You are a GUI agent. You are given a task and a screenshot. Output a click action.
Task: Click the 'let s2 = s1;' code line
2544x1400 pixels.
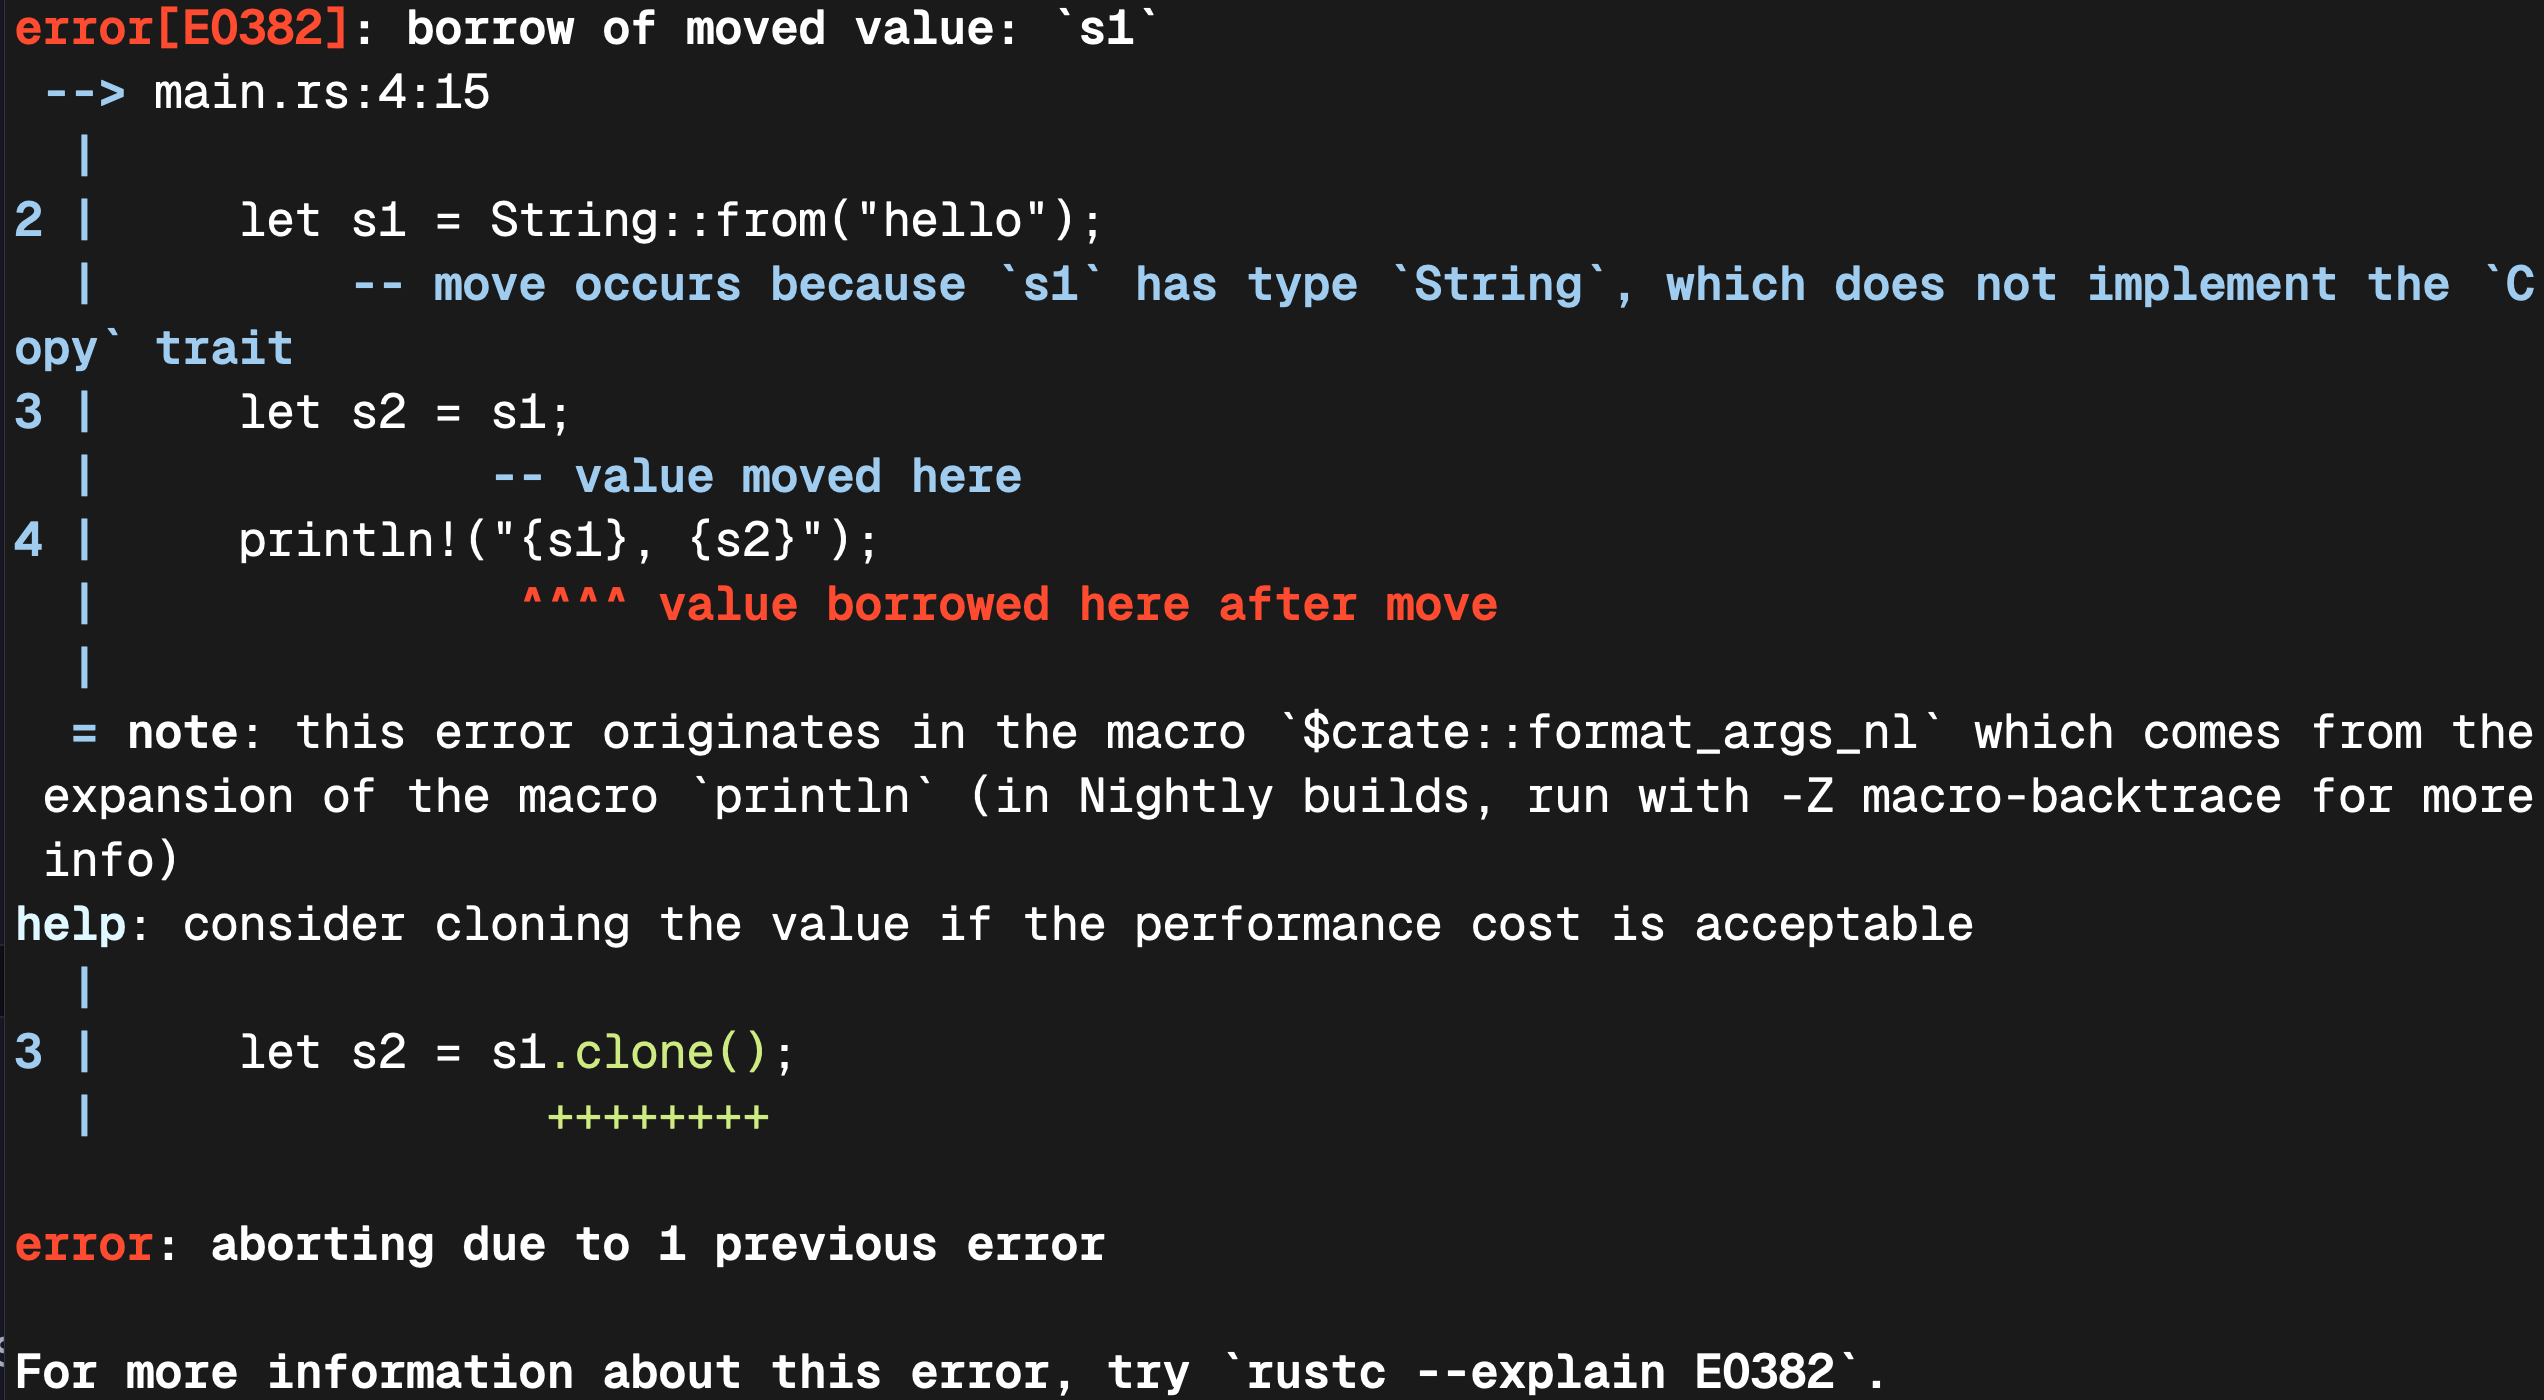tap(404, 413)
